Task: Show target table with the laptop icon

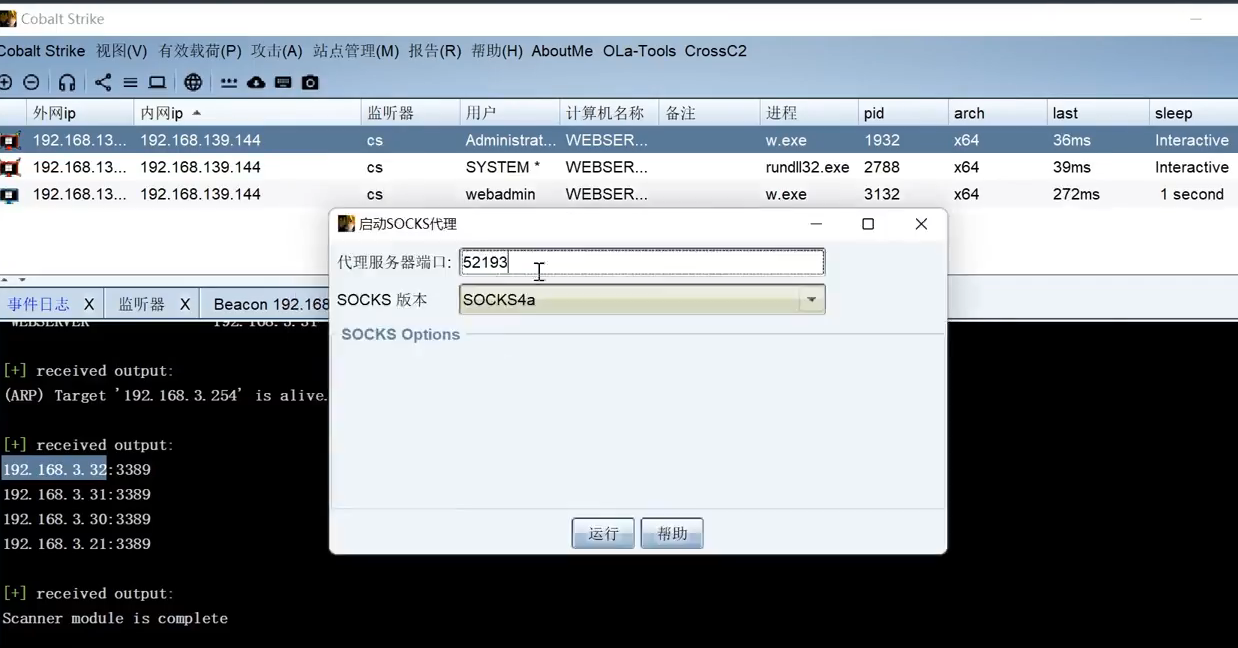Action: click(157, 82)
